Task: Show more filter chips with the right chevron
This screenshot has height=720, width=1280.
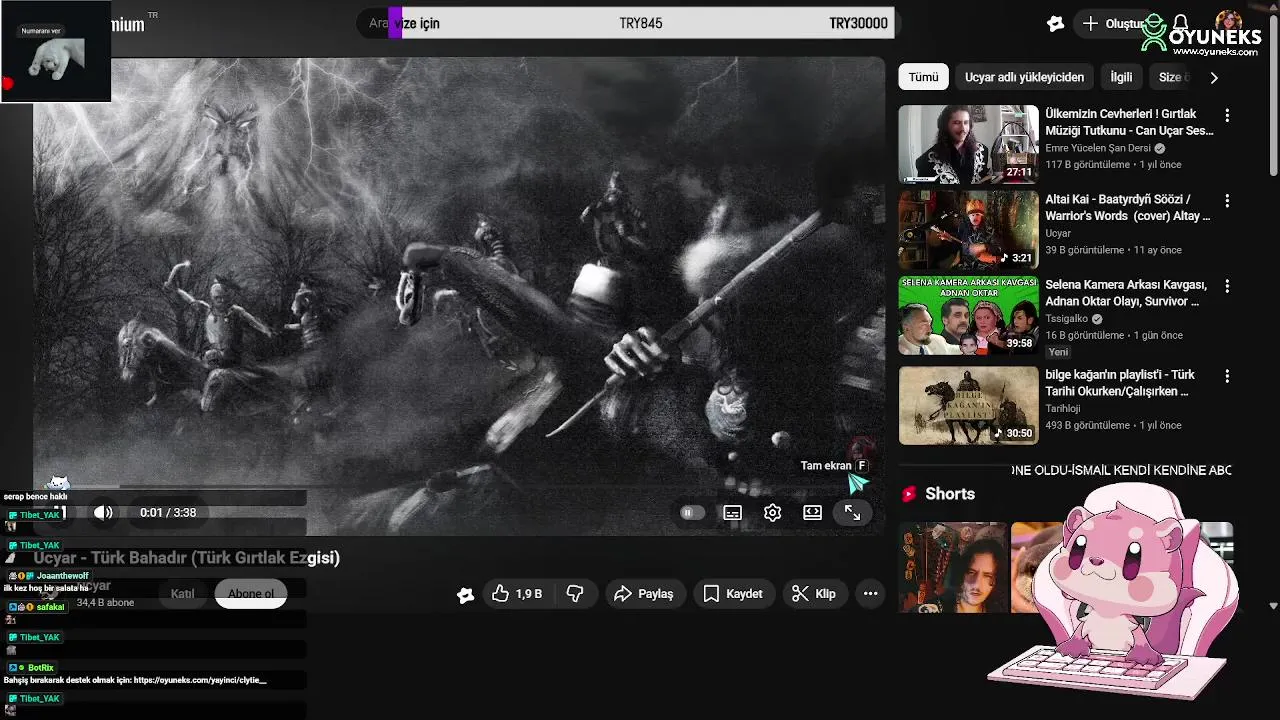Action: [1214, 77]
